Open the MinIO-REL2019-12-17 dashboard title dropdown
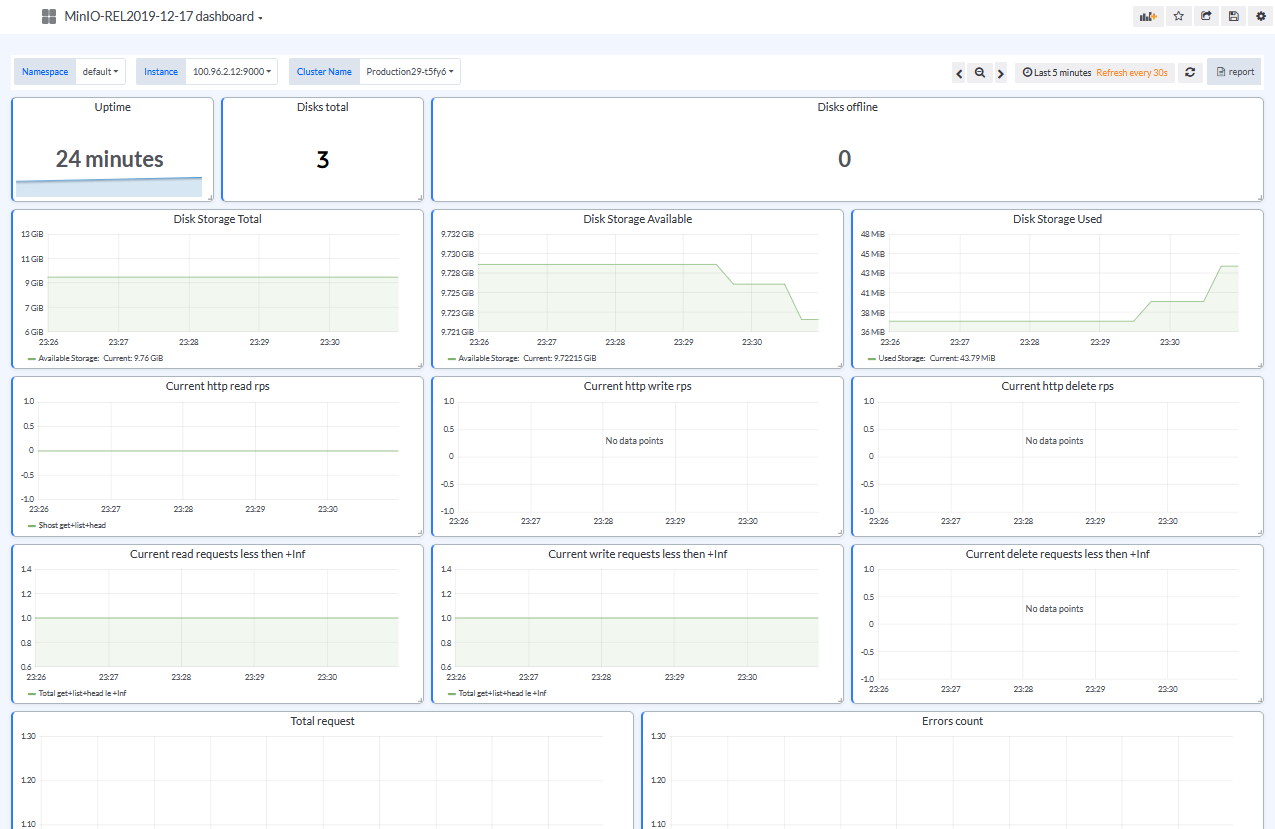 pos(164,17)
